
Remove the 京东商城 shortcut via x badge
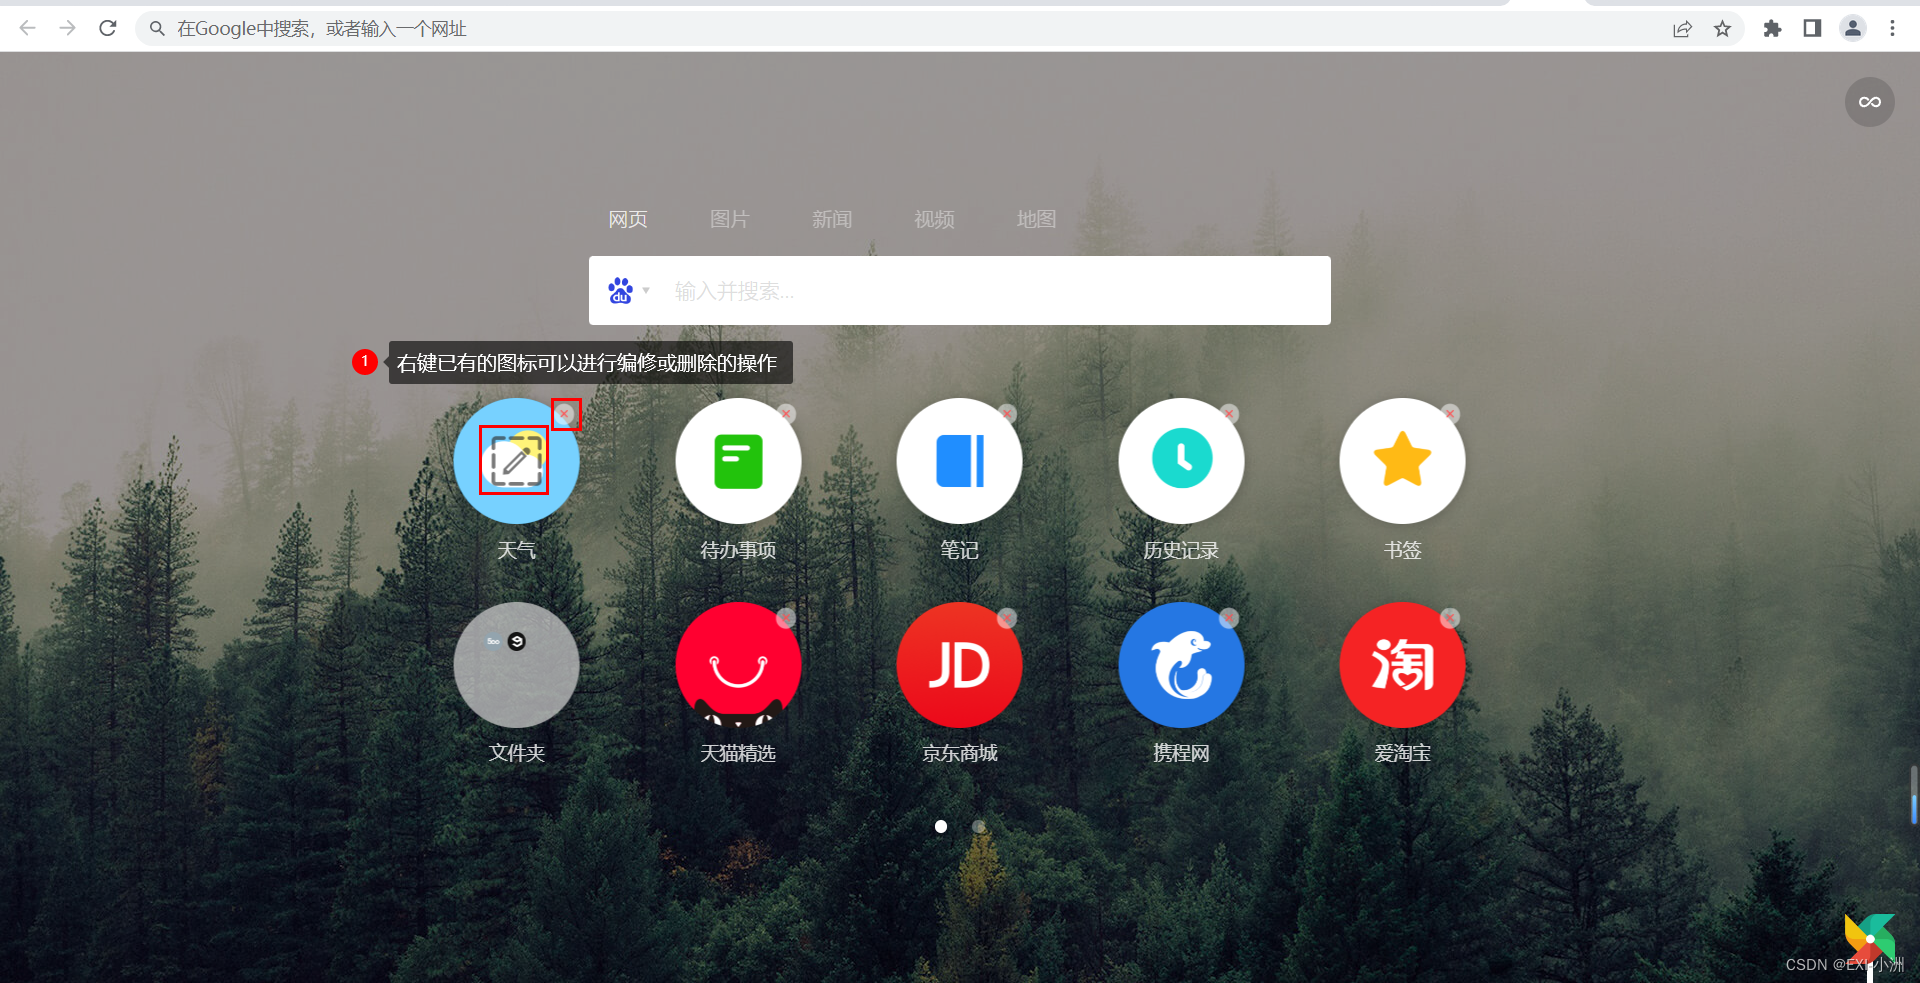click(x=1007, y=618)
